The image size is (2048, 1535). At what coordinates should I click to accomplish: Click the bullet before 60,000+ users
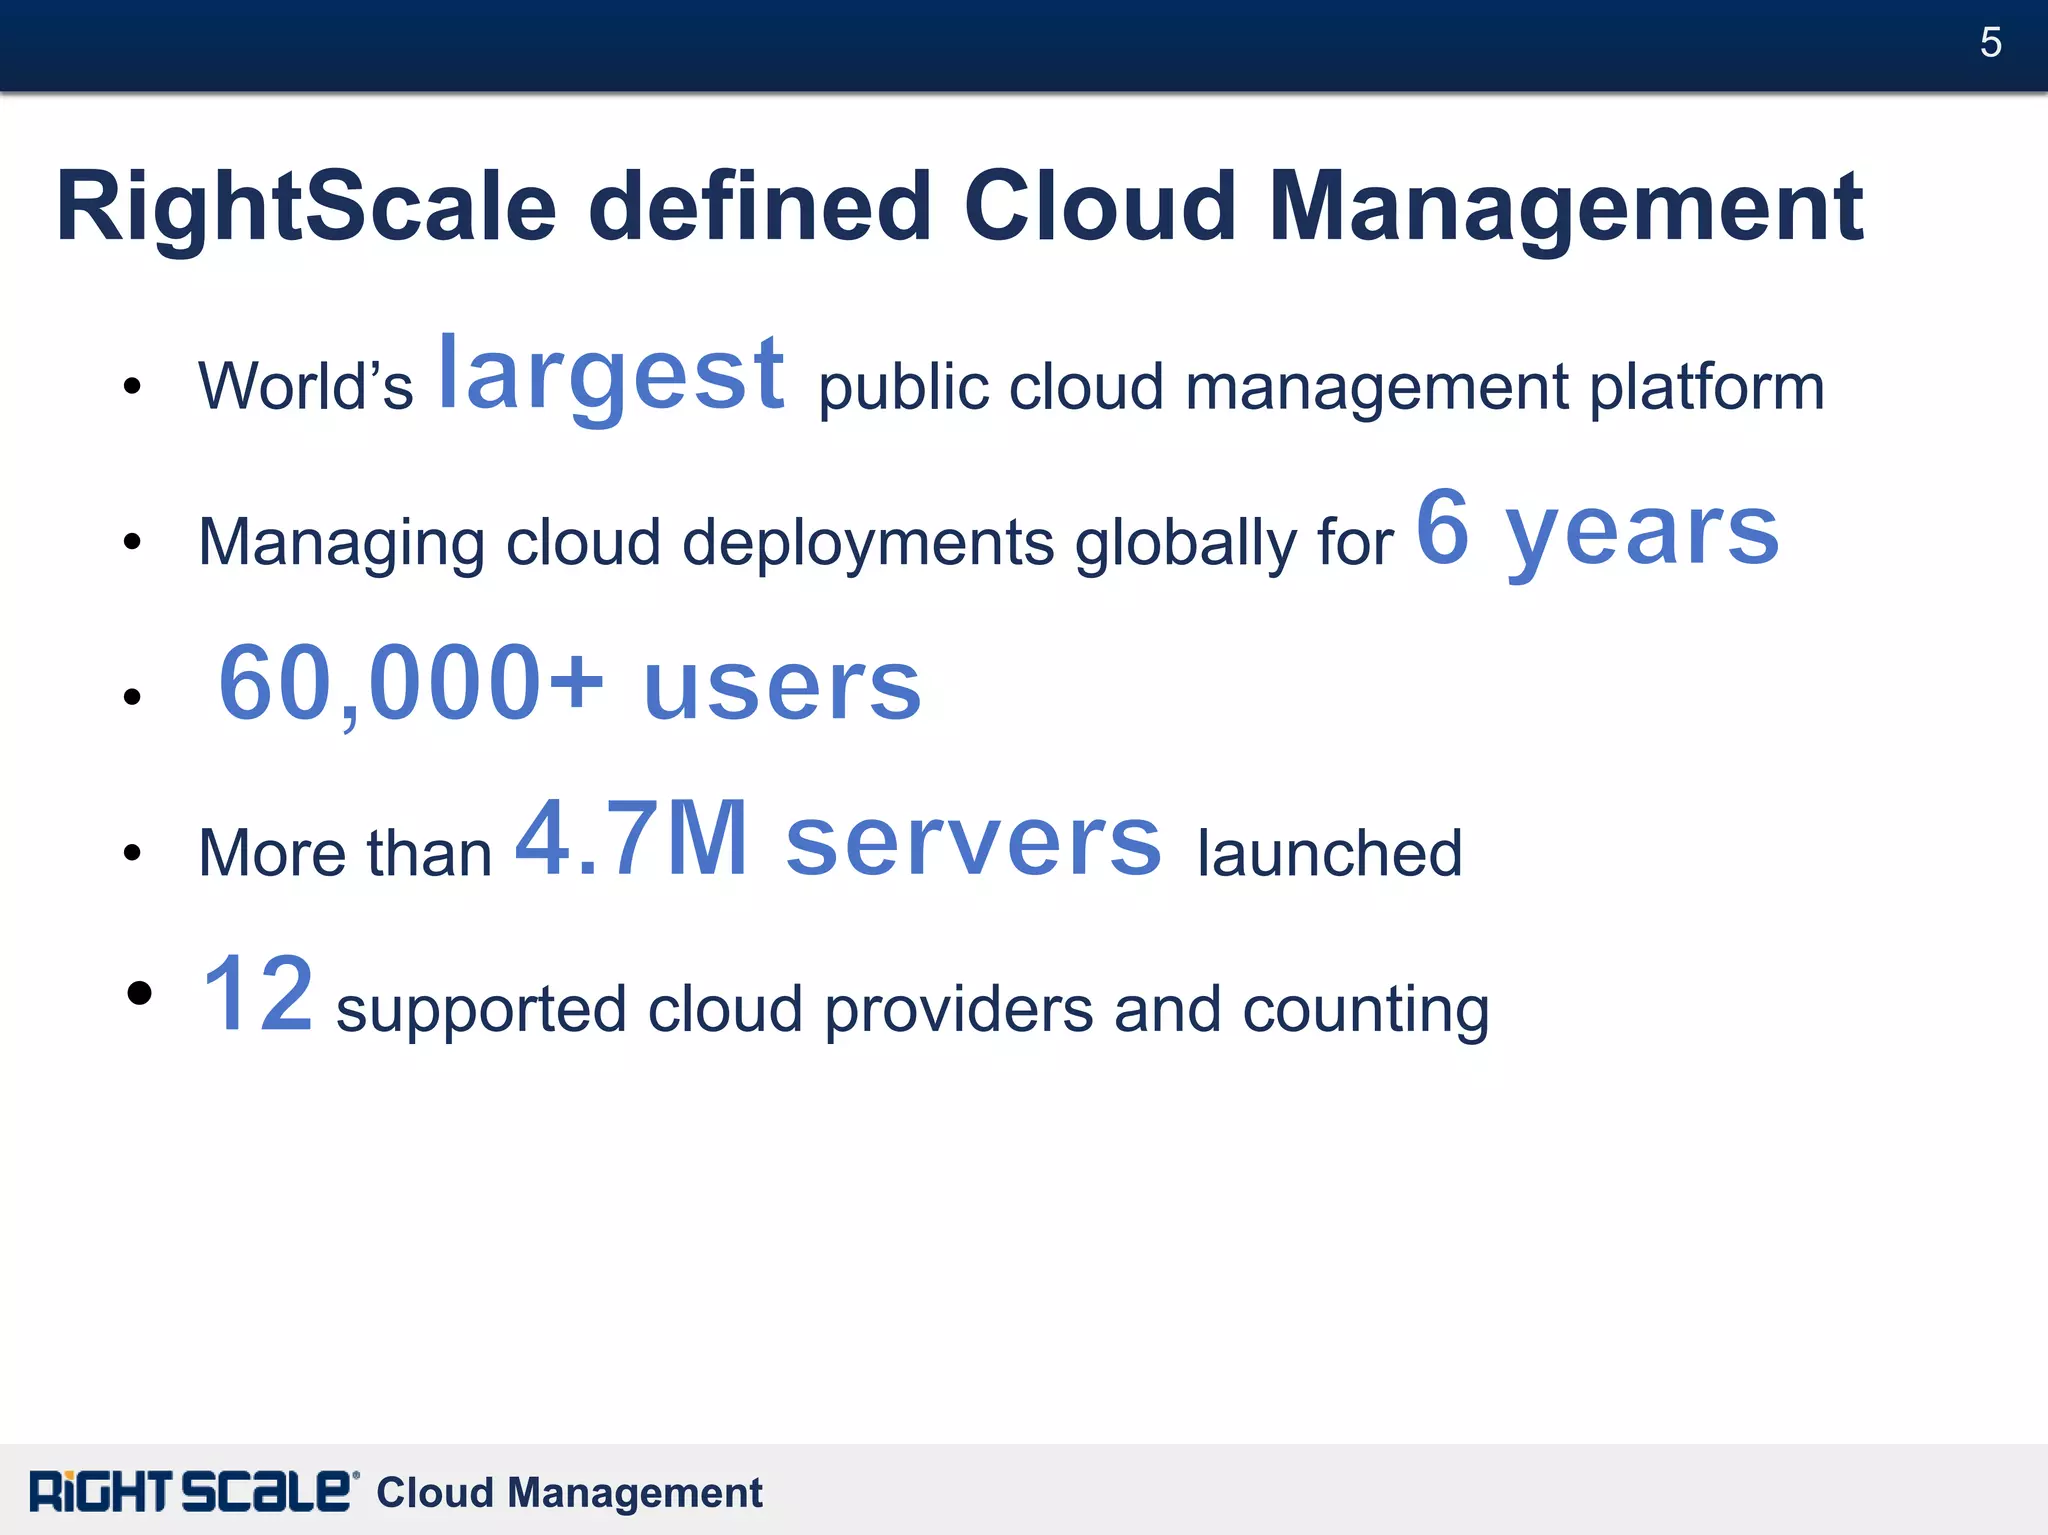(132, 697)
